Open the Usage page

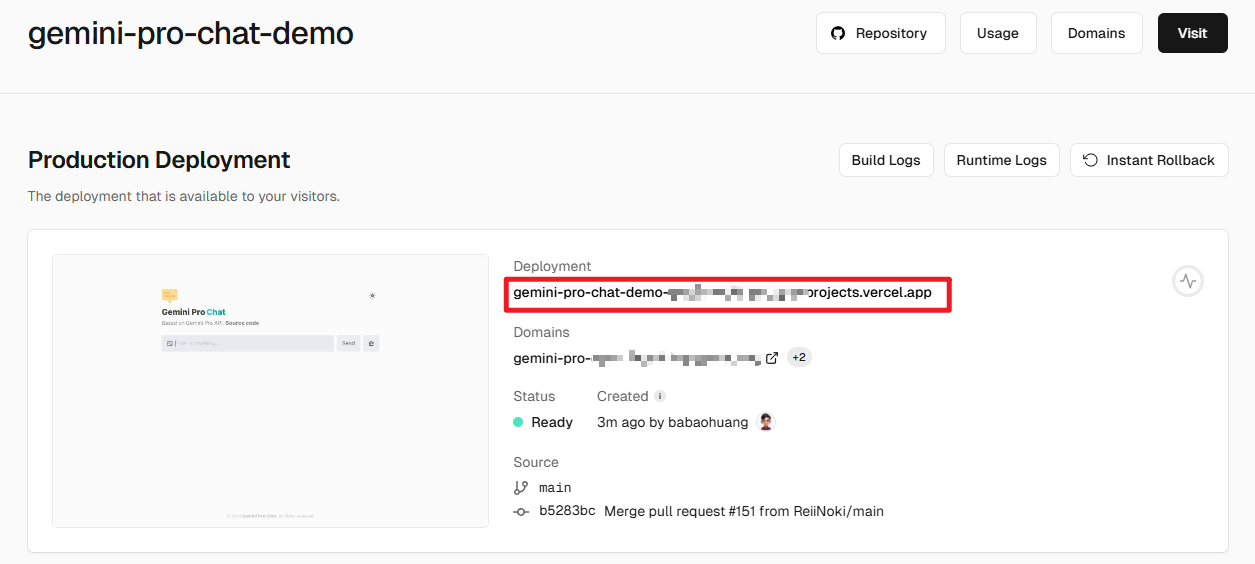point(997,33)
